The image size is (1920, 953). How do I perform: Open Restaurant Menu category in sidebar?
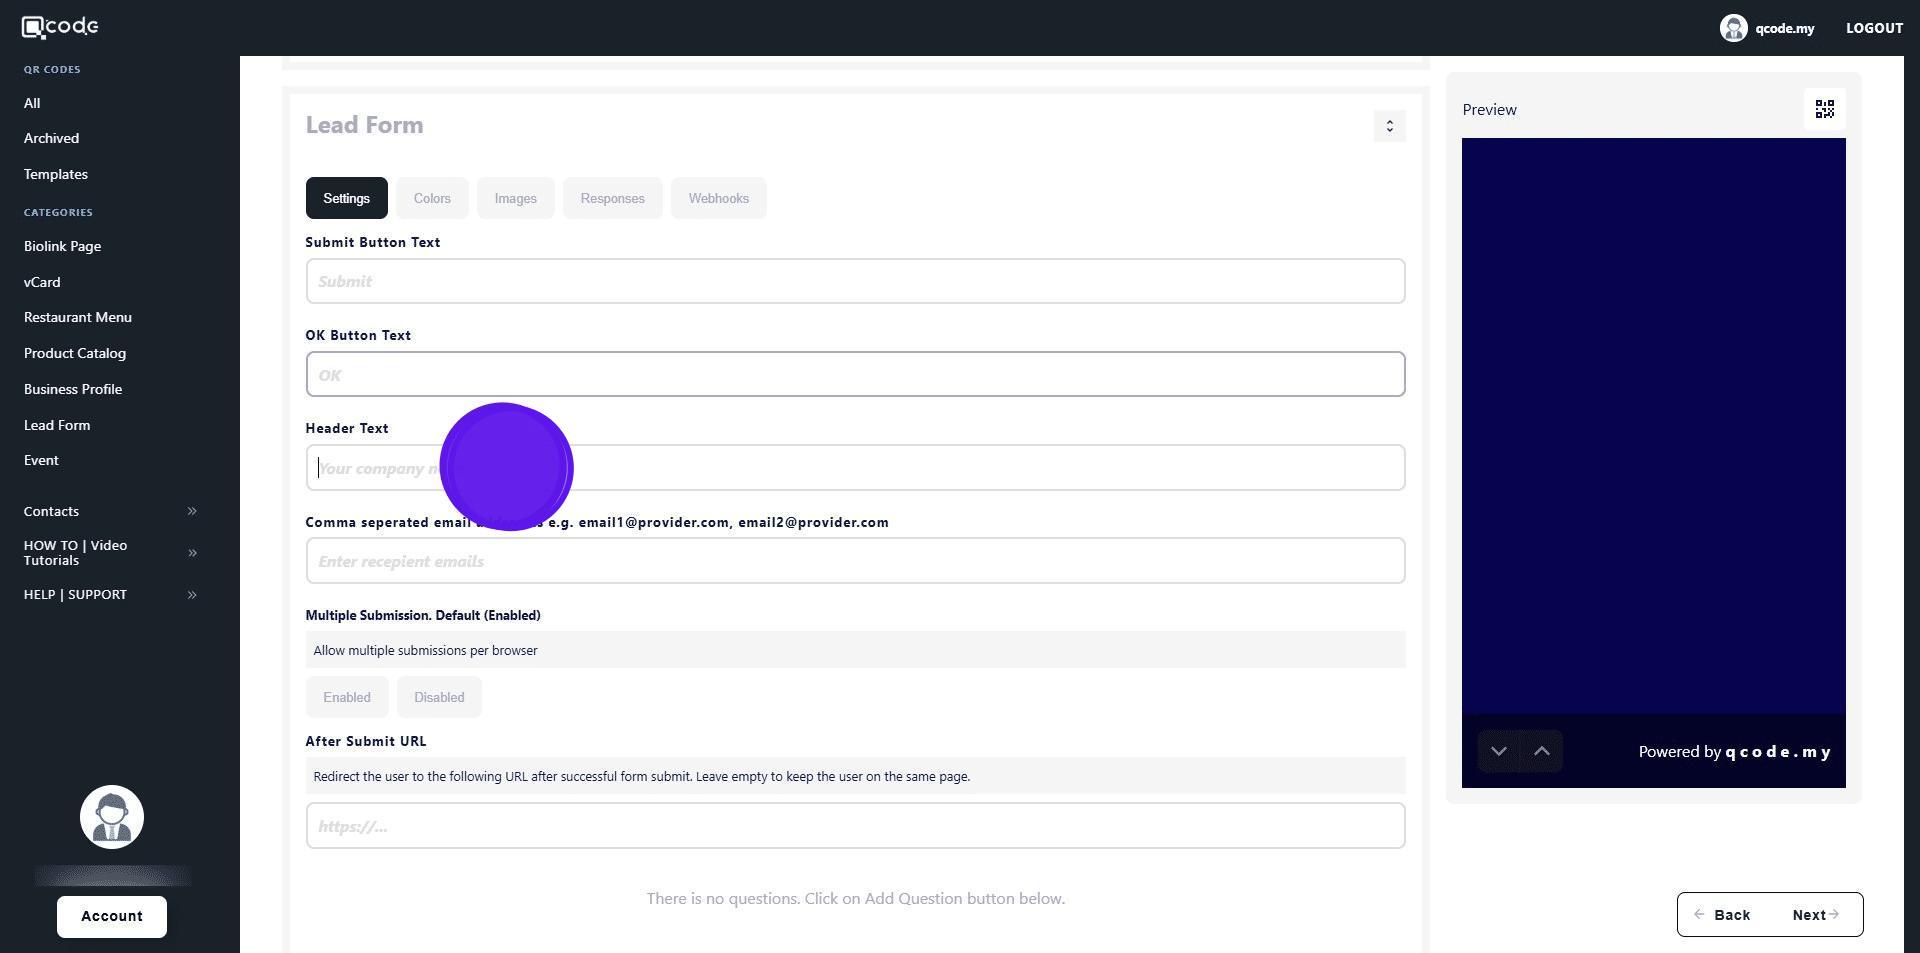pyautogui.click(x=78, y=318)
